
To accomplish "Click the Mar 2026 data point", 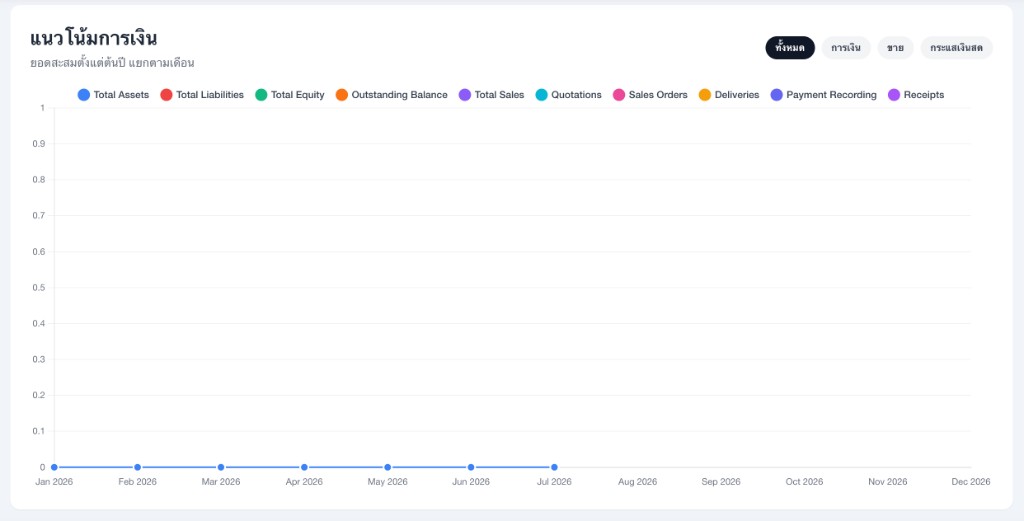I will pyautogui.click(x=221, y=467).
